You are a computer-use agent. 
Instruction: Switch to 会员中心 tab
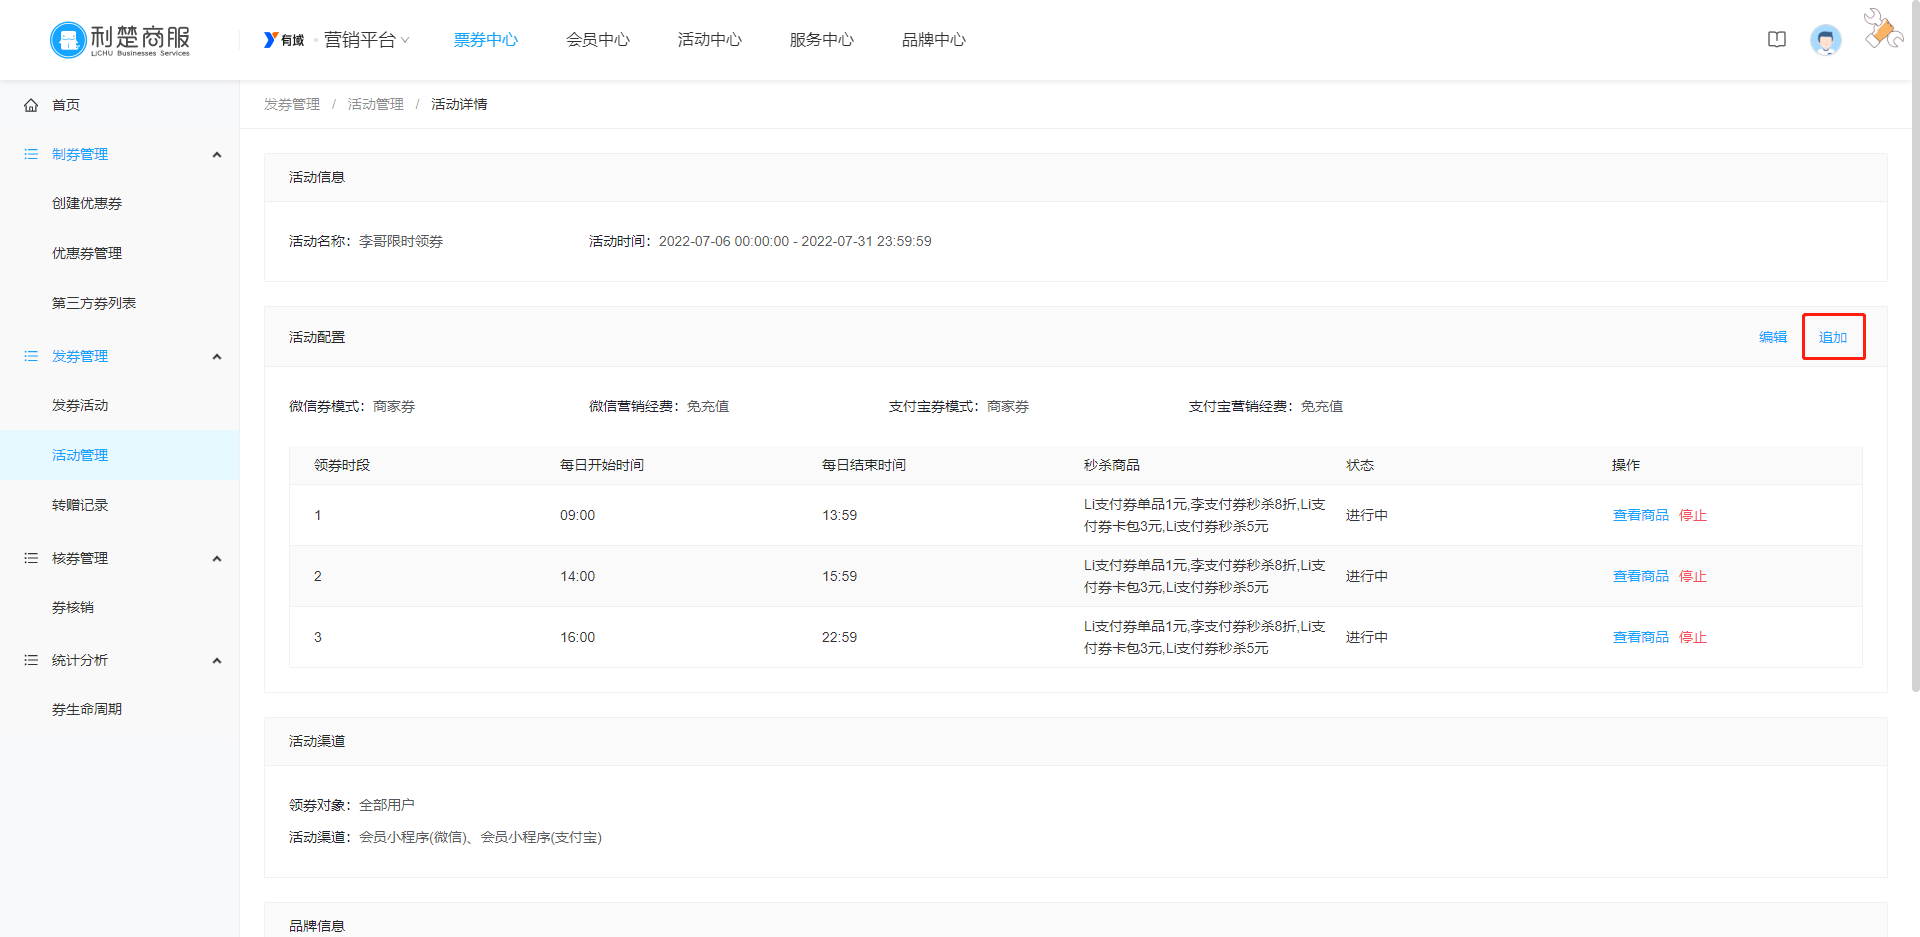click(x=598, y=40)
